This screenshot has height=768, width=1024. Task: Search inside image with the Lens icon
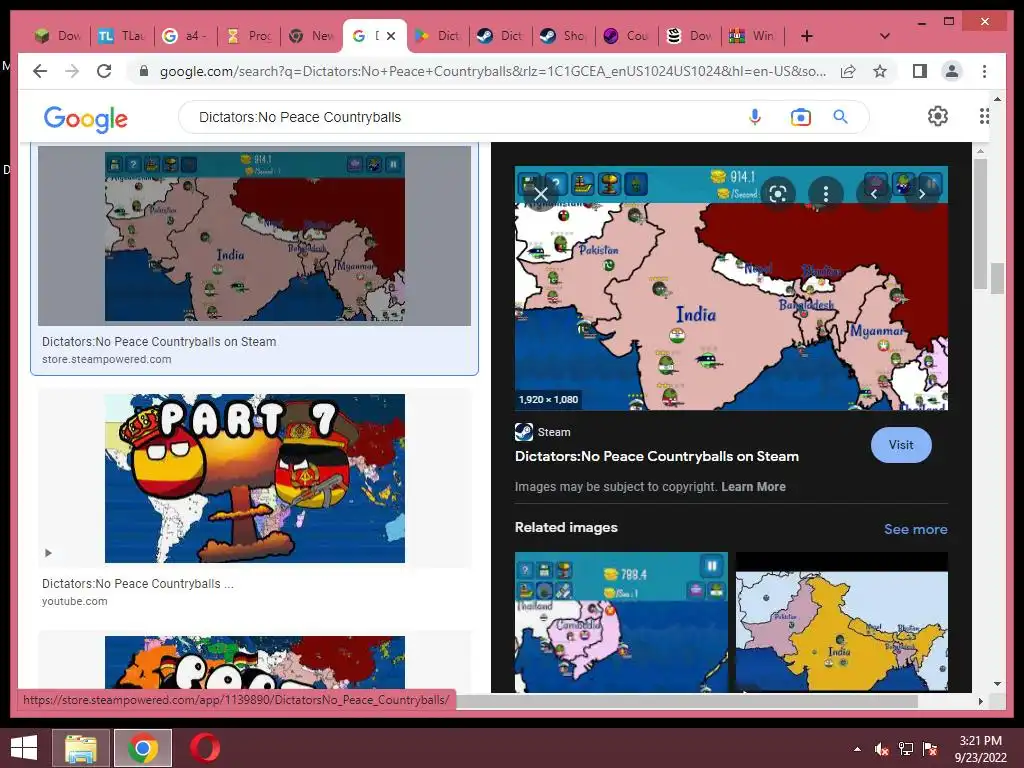click(x=777, y=194)
